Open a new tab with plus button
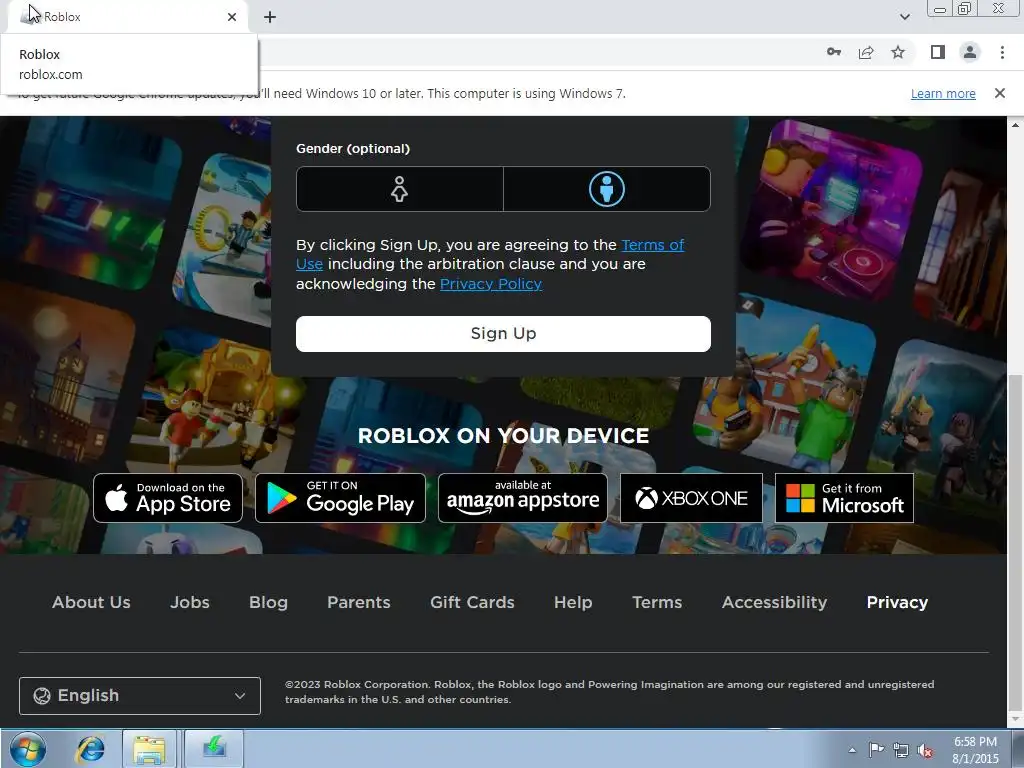Screen dimensions: 1024x768 [x=270, y=17]
